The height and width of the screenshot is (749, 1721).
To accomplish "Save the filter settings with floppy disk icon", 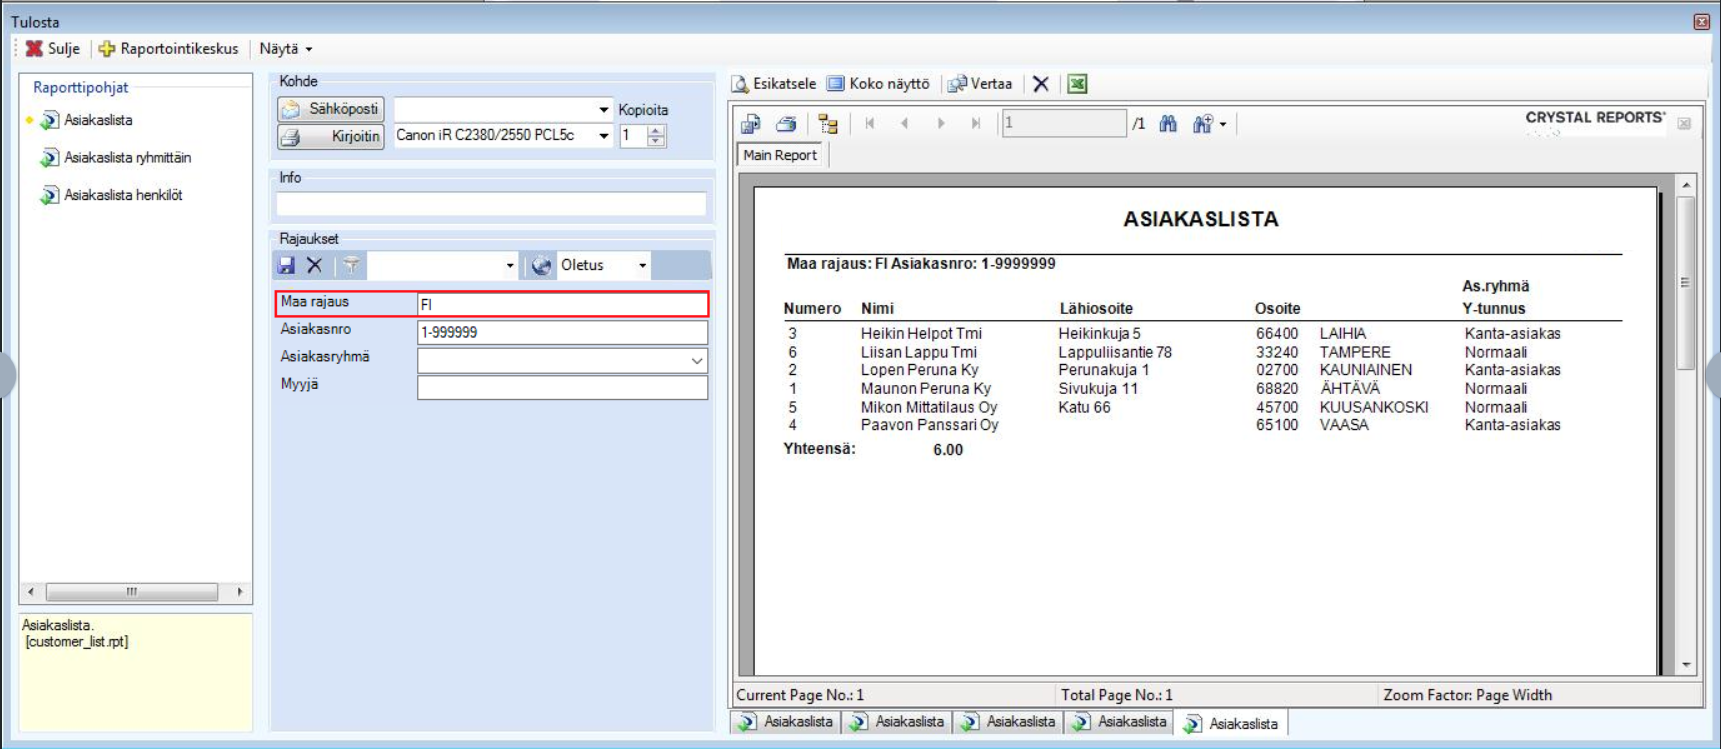I will (x=287, y=265).
